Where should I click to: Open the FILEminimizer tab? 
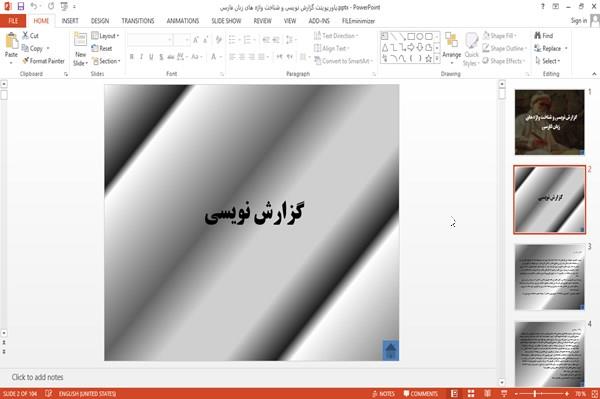point(358,21)
